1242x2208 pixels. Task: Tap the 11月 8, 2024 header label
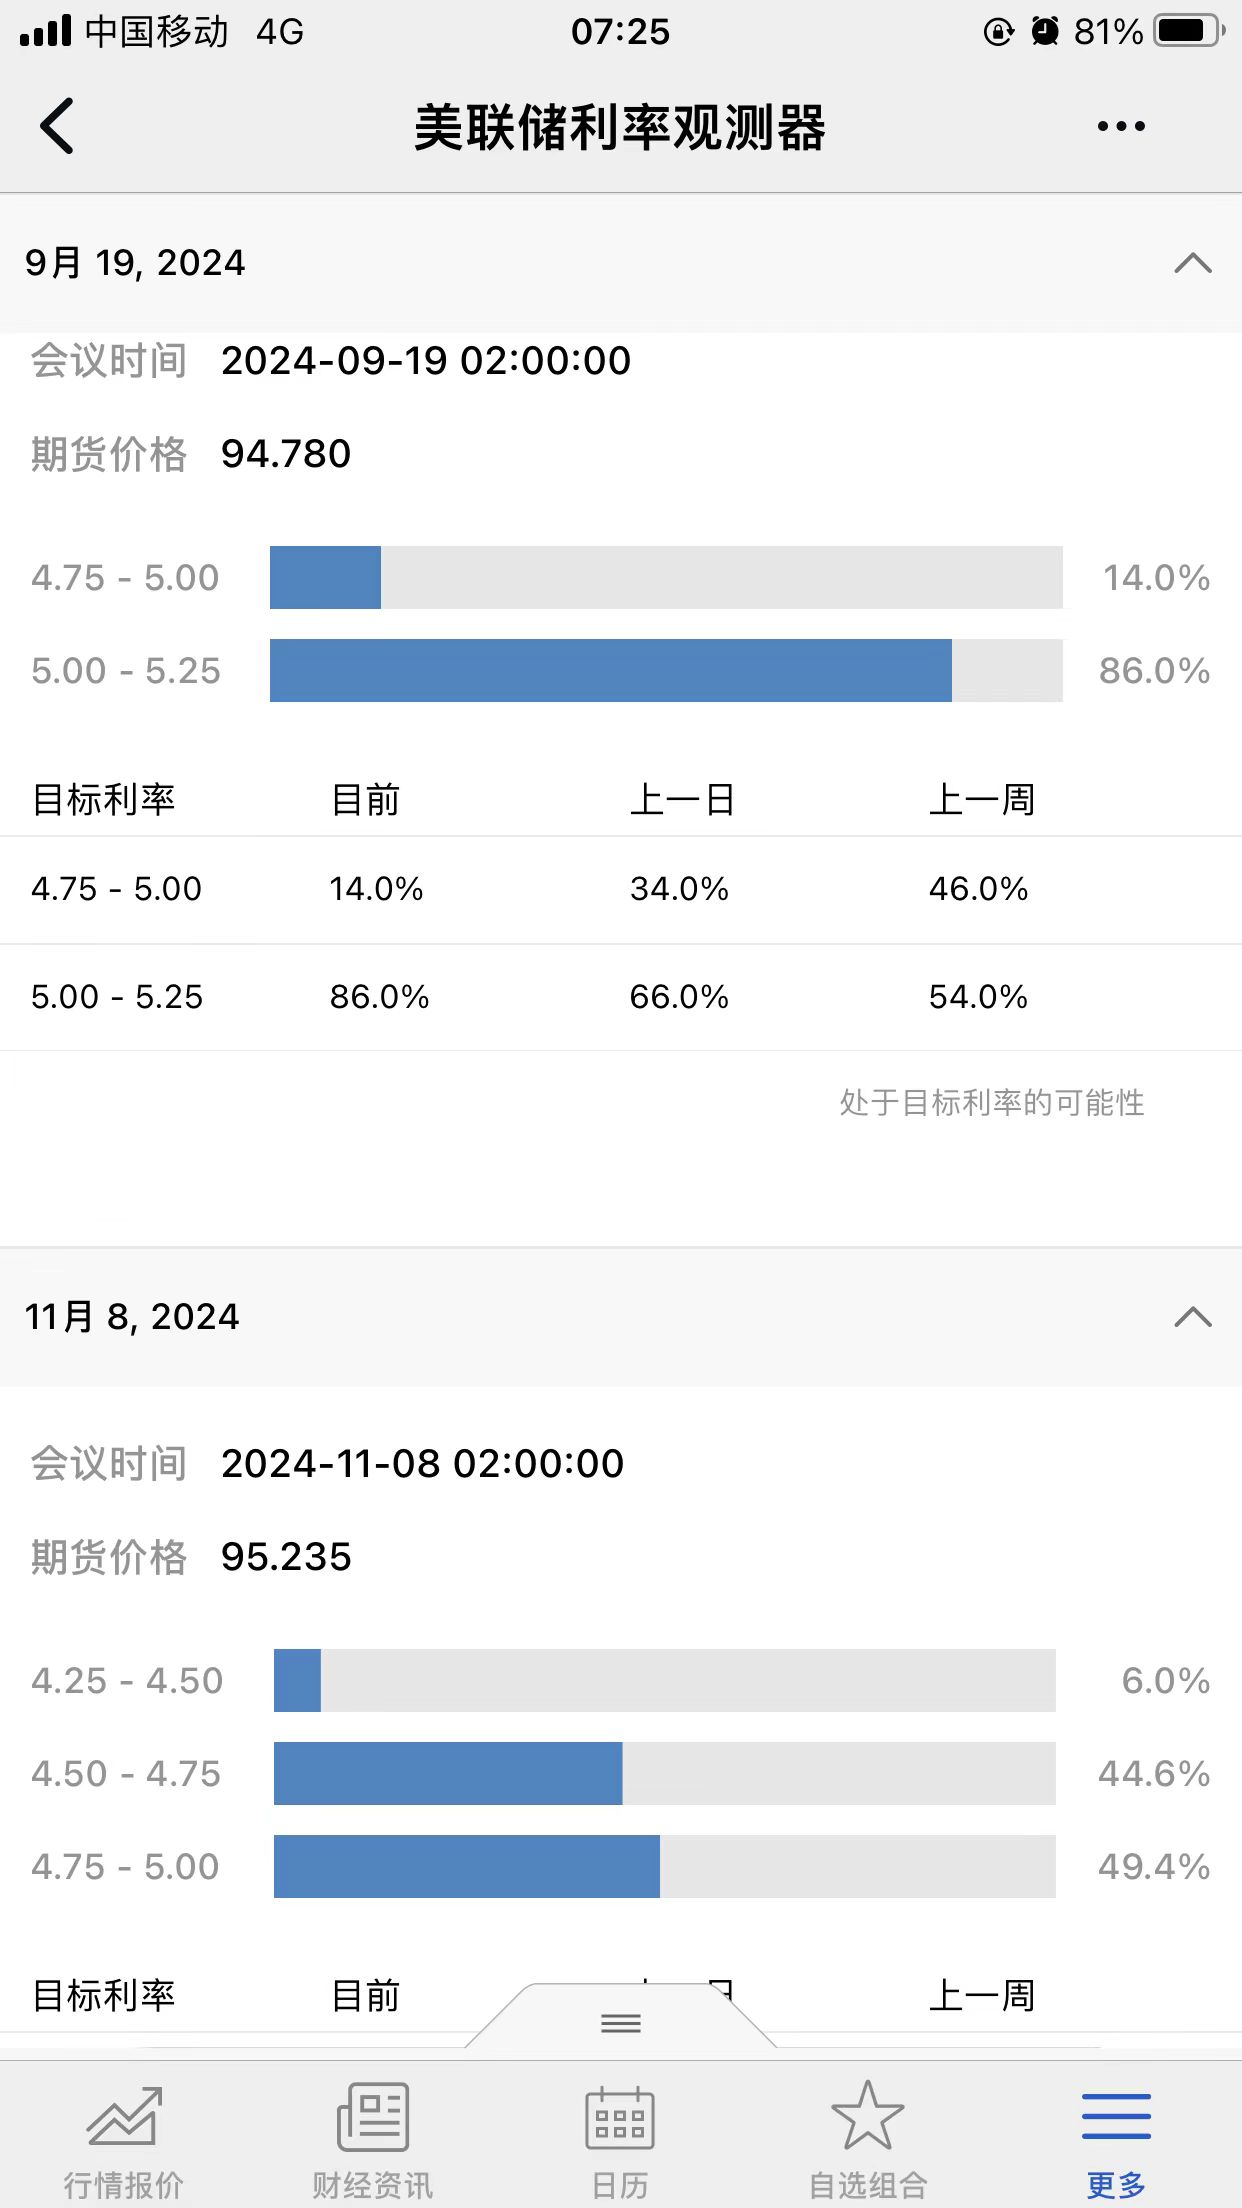pos(132,1317)
